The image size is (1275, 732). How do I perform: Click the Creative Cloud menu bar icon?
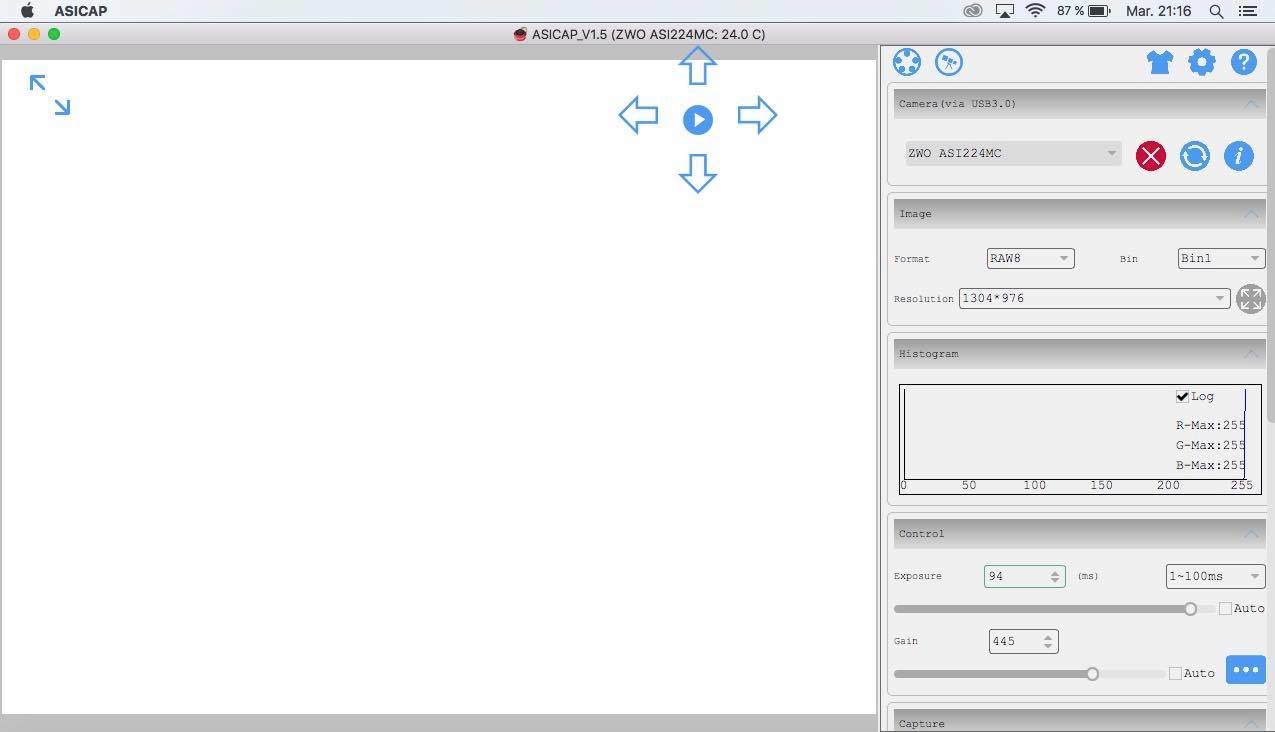click(x=972, y=11)
